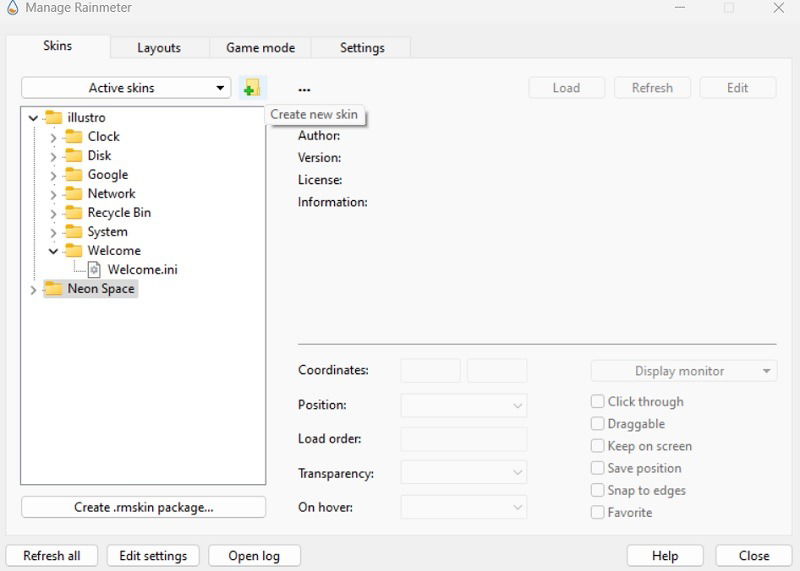Expand the System tree node

click(x=53, y=233)
